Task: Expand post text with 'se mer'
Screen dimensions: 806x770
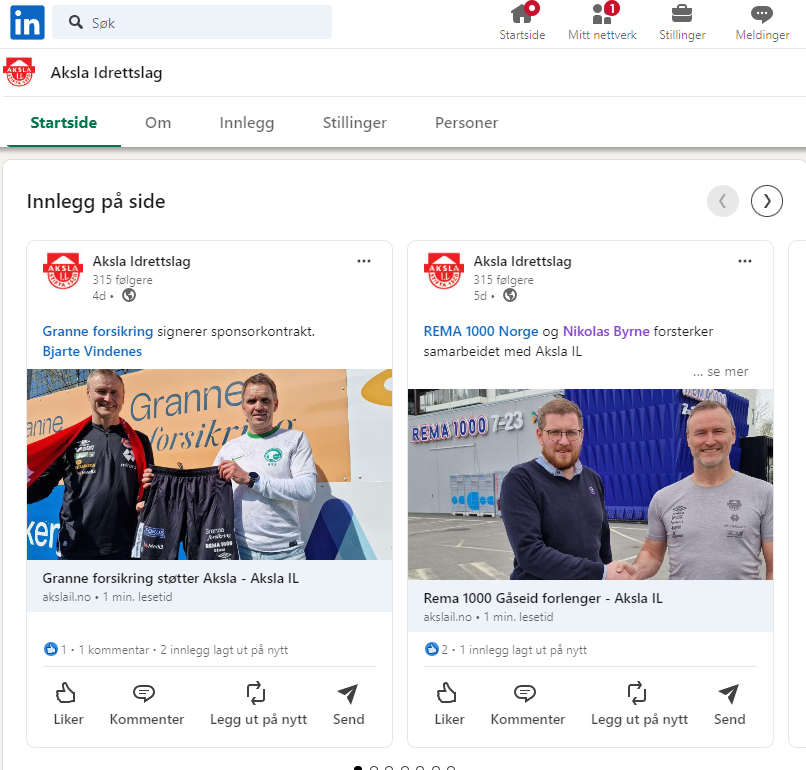Action: coord(720,372)
